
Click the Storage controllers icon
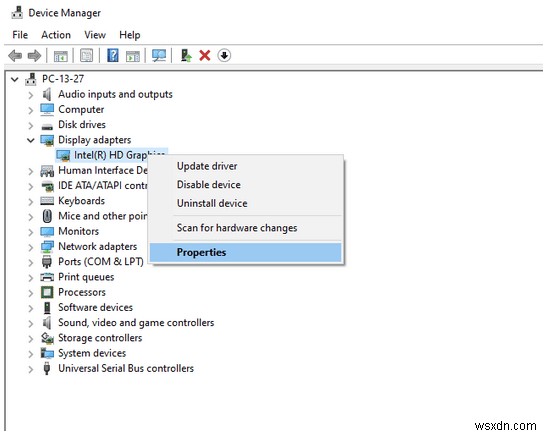click(47, 338)
